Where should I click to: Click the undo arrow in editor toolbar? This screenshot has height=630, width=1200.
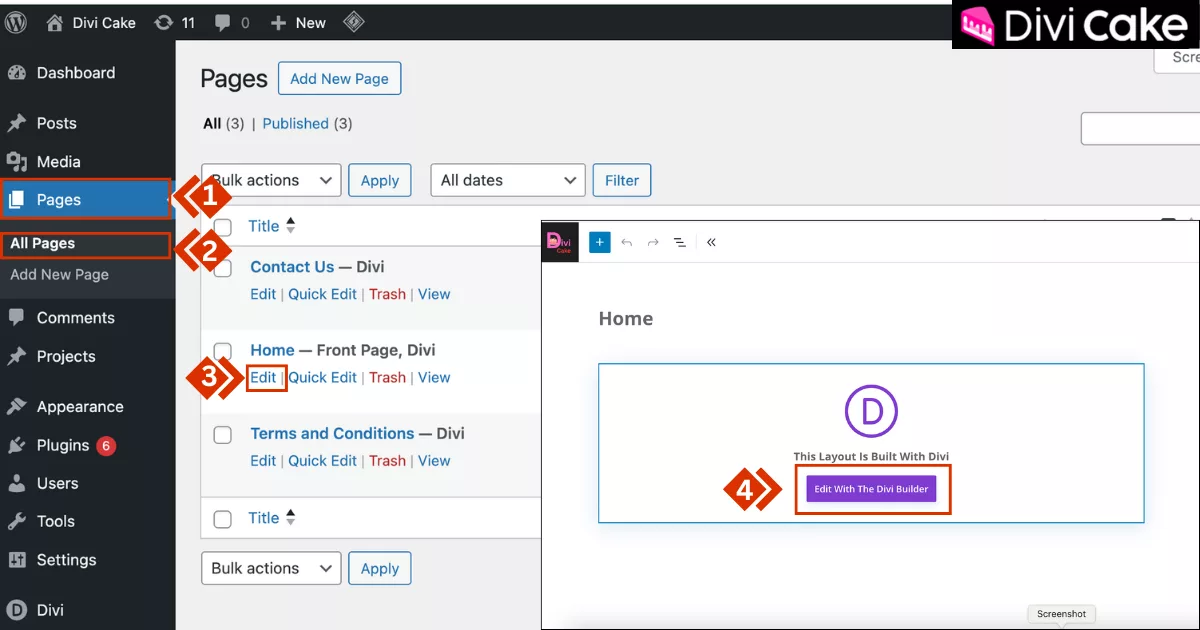pos(626,242)
